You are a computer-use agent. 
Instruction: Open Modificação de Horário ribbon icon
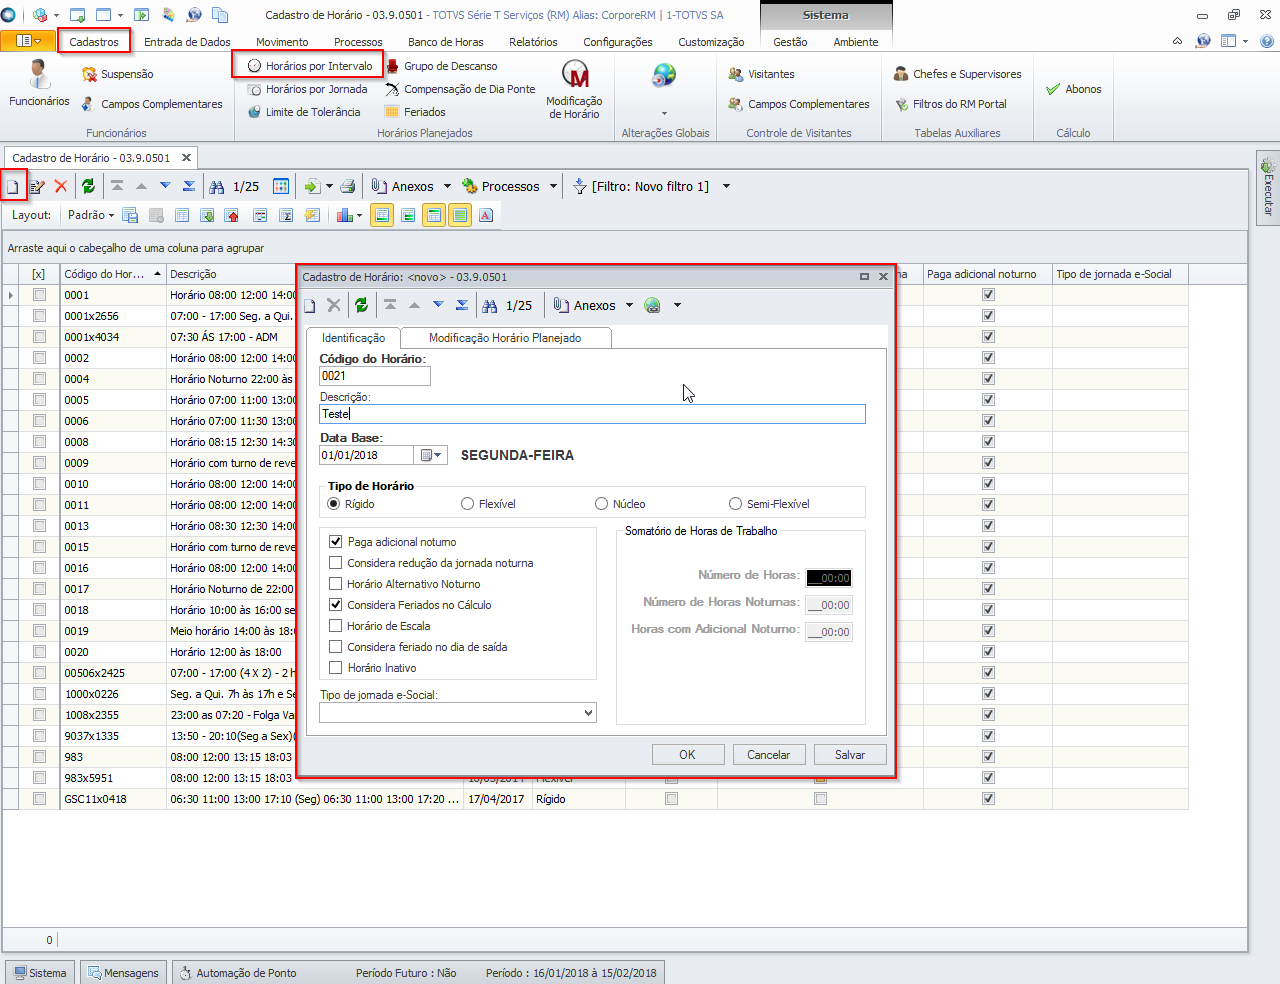pyautogui.click(x=574, y=89)
